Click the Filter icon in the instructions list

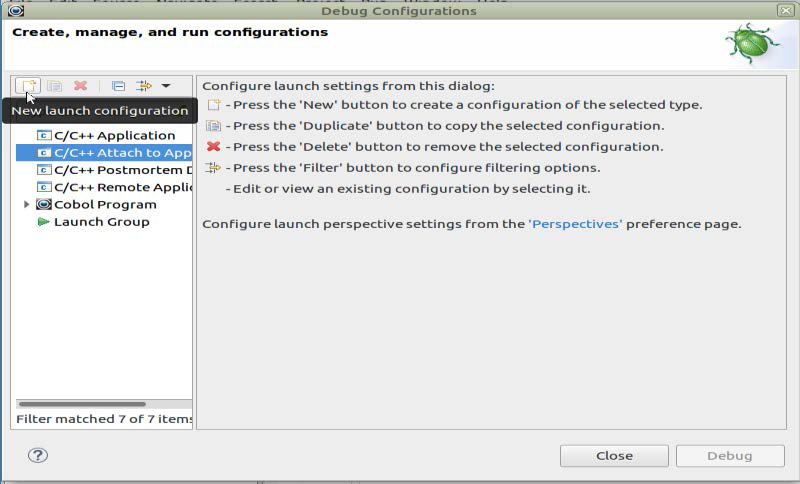click(x=213, y=167)
